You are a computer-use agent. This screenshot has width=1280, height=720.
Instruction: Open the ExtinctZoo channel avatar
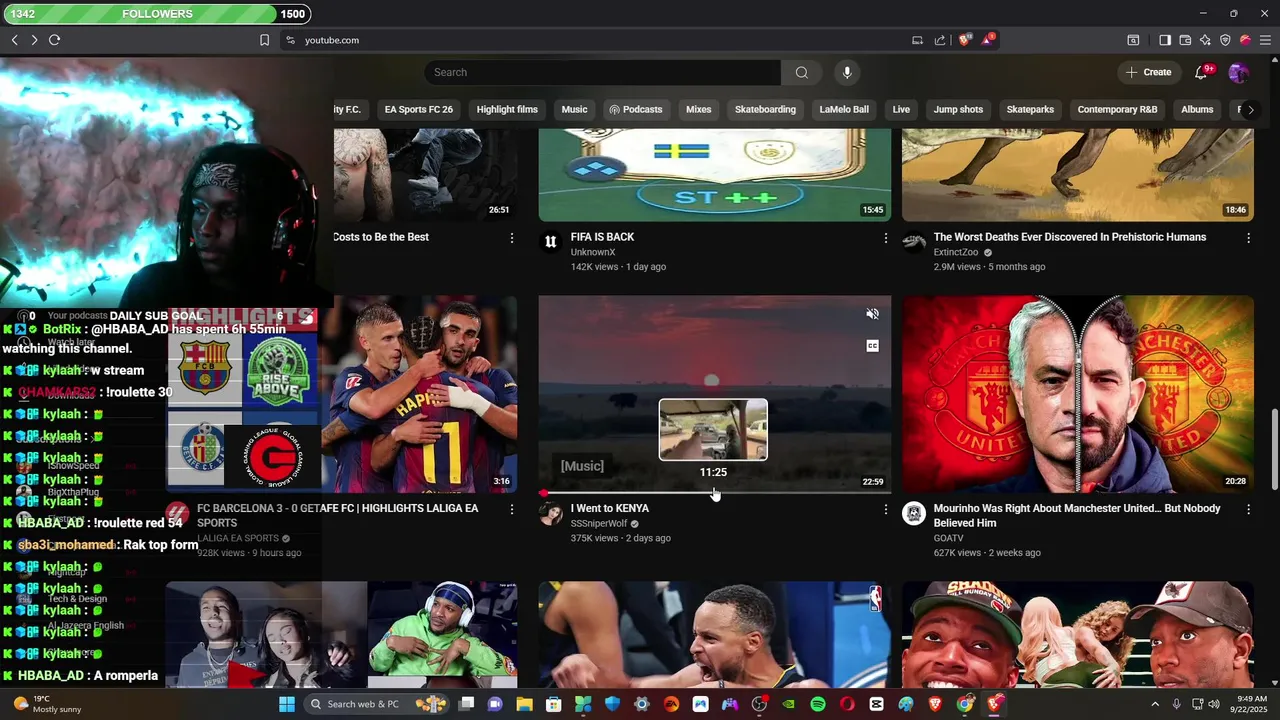pos(913,242)
